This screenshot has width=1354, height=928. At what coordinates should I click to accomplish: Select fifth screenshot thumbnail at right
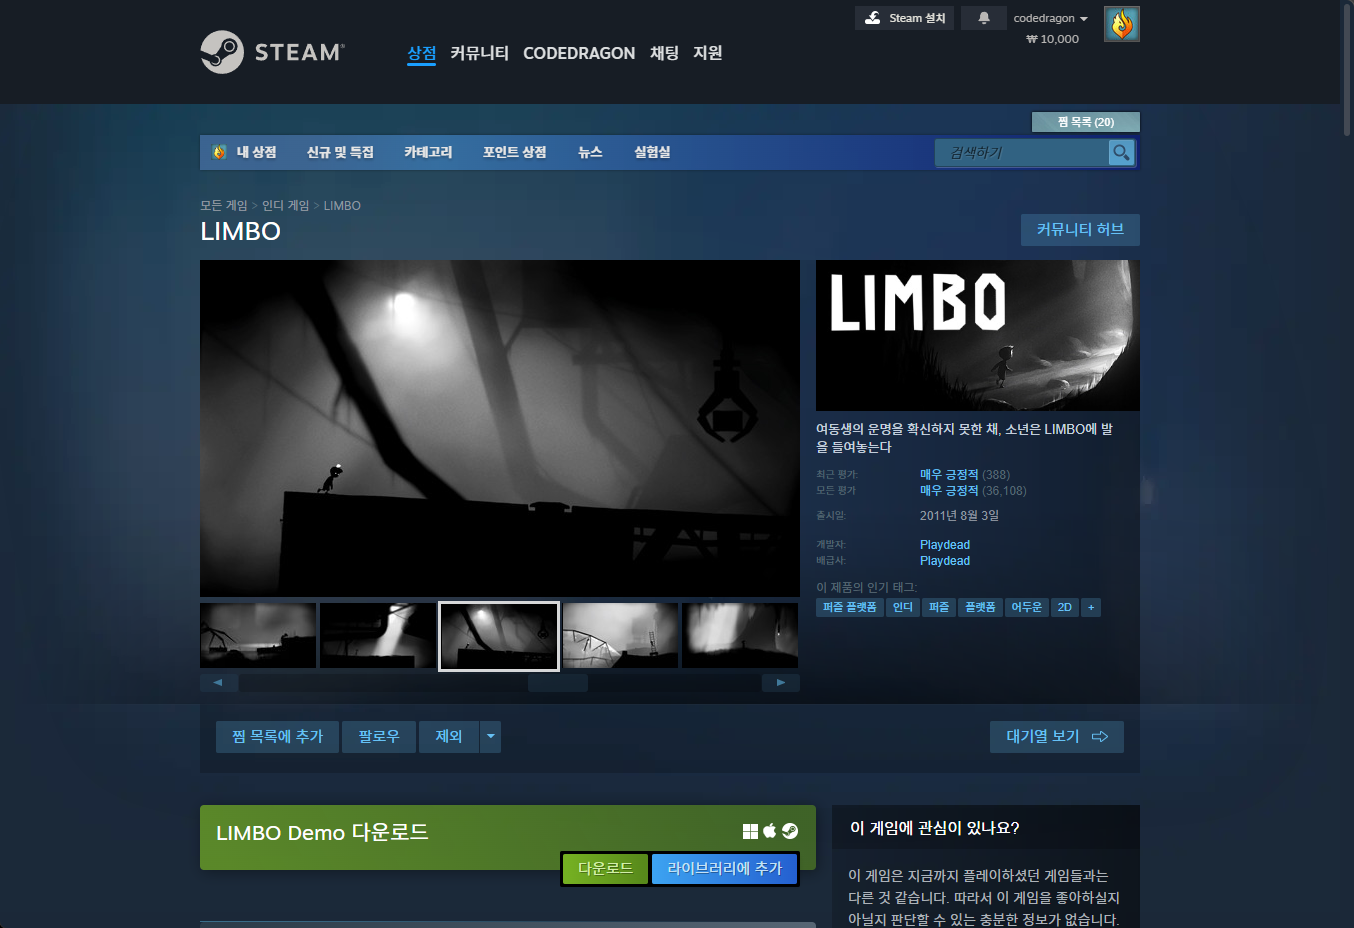tap(740, 636)
